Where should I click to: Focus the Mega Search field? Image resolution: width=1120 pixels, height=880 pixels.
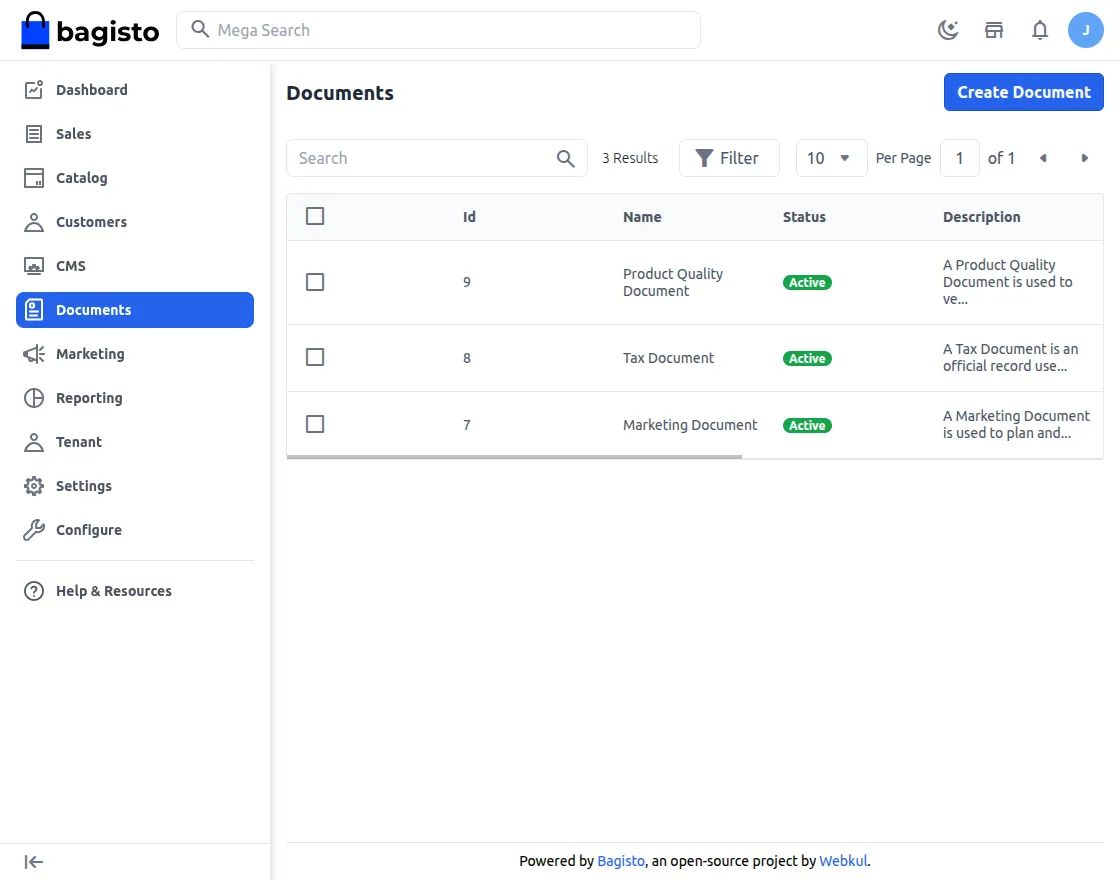point(439,30)
